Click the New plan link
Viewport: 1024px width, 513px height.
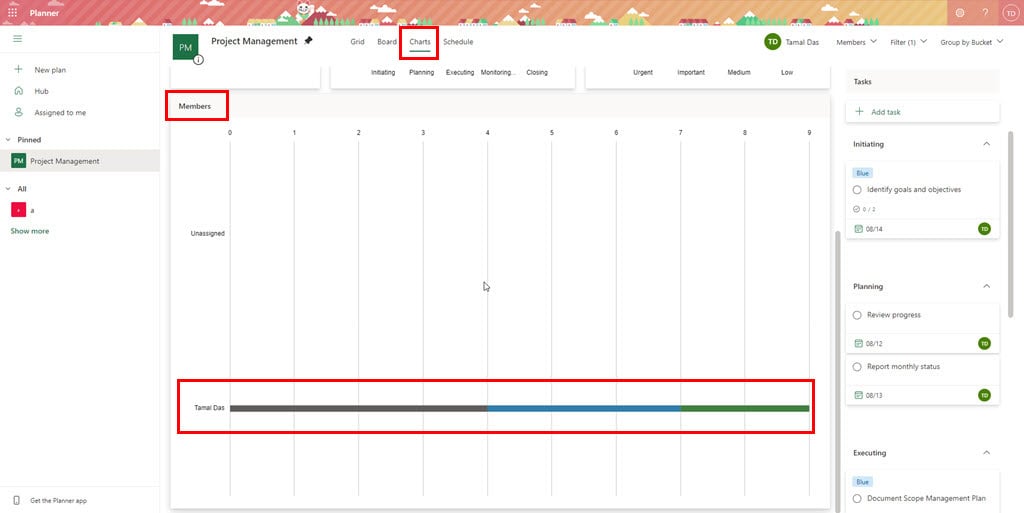[x=50, y=70]
